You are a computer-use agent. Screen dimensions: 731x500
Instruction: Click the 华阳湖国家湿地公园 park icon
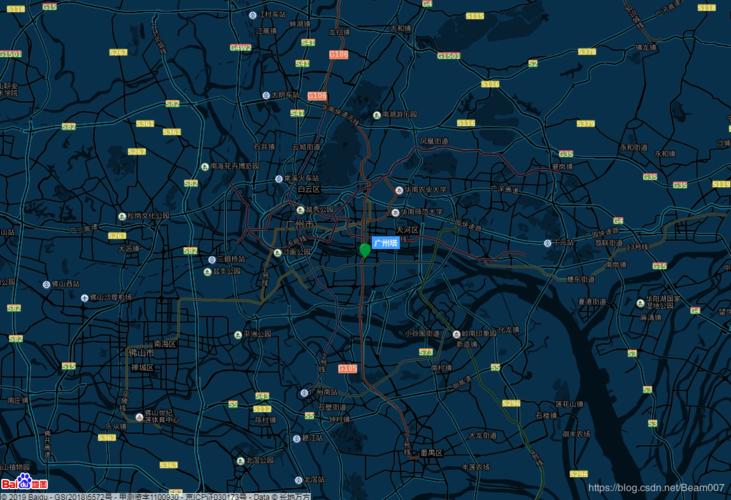click(641, 303)
